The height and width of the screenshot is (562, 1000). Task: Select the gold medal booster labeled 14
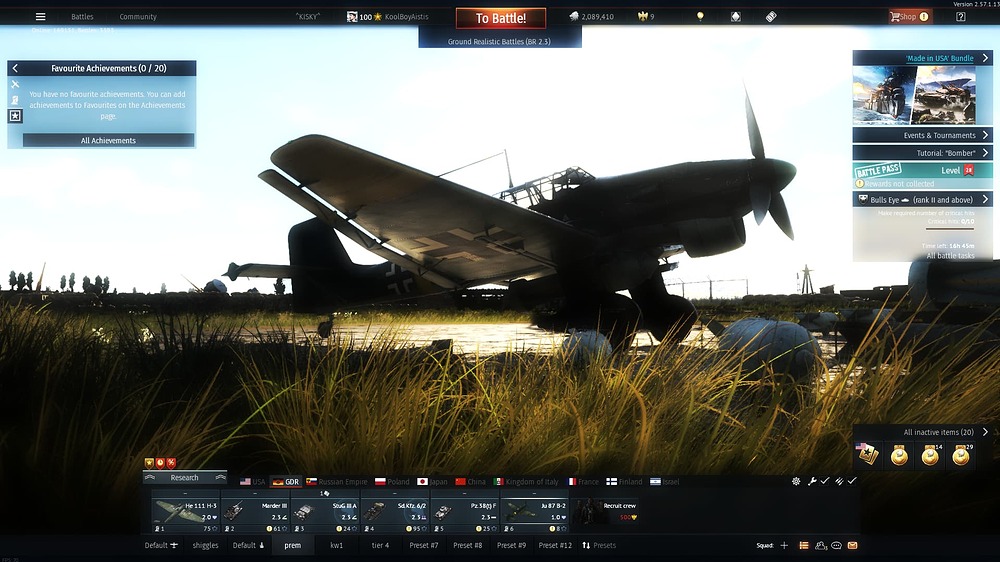pyautogui.click(x=930, y=454)
